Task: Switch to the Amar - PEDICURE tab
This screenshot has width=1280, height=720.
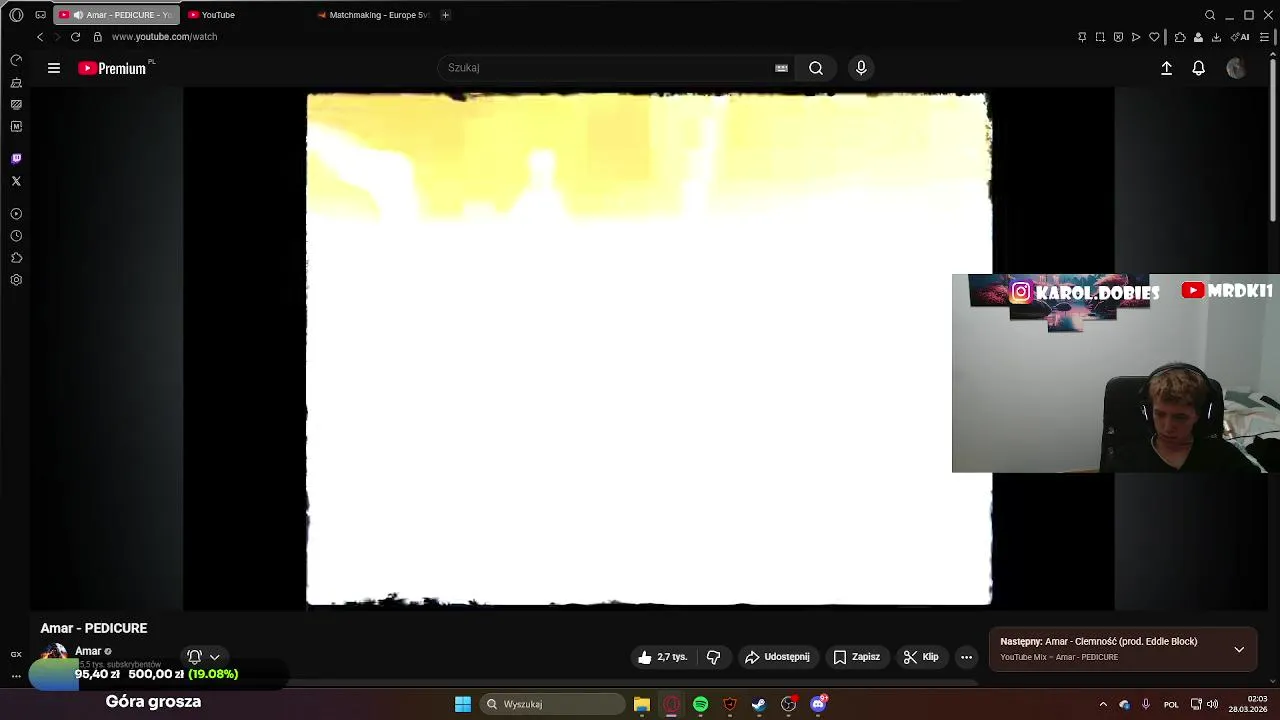Action: point(117,15)
